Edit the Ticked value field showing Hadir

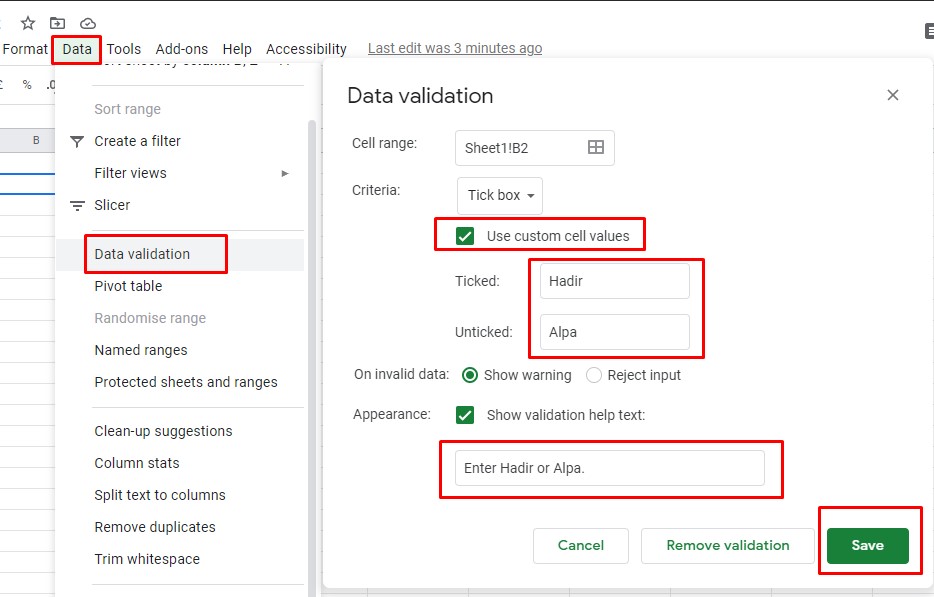point(613,281)
